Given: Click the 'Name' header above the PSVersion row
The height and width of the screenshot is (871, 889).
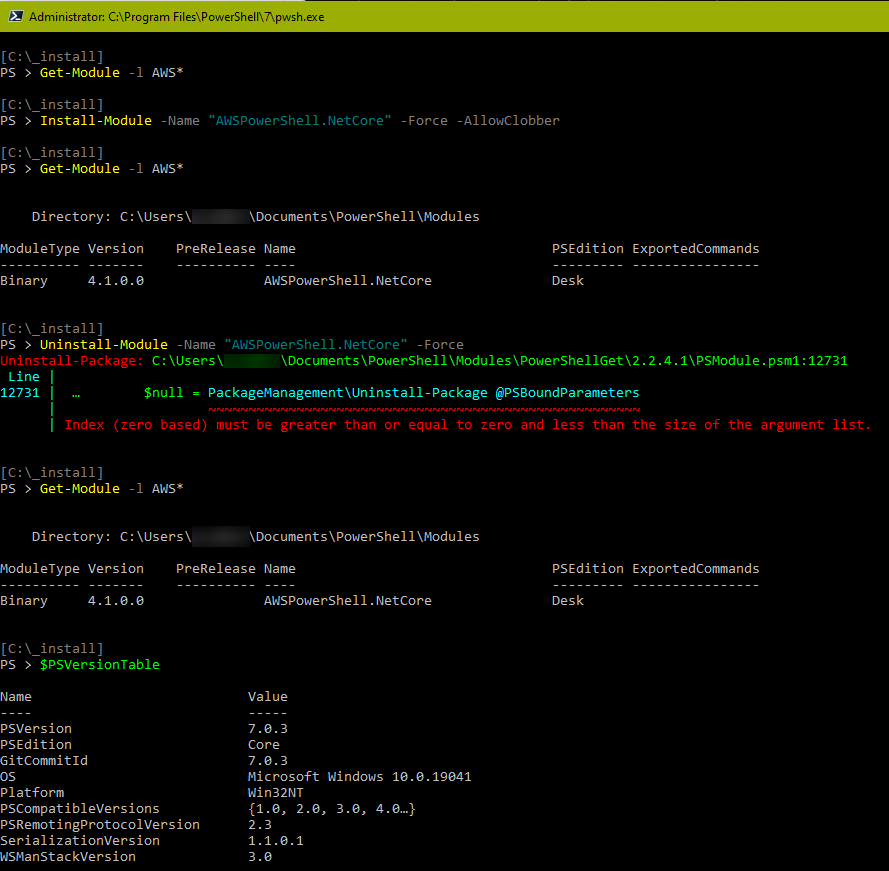Looking at the screenshot, I should [x=16, y=697].
